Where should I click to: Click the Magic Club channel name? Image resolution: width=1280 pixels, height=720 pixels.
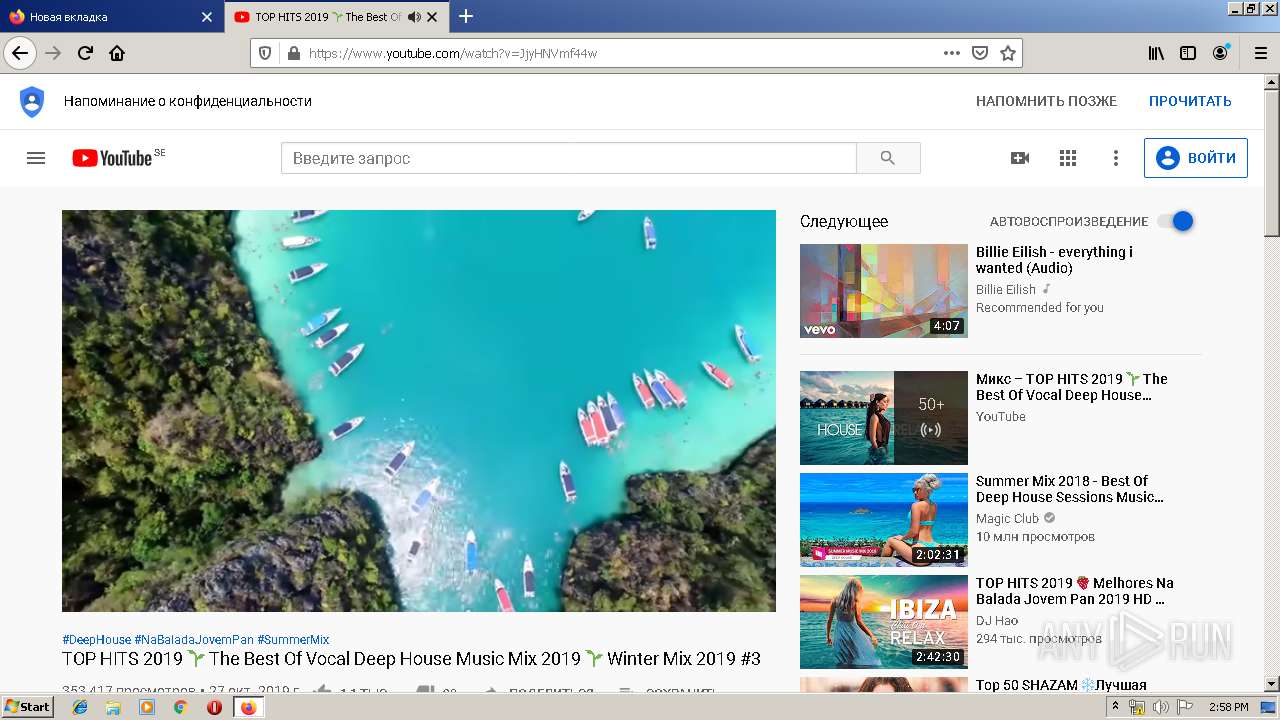[x=1007, y=519]
